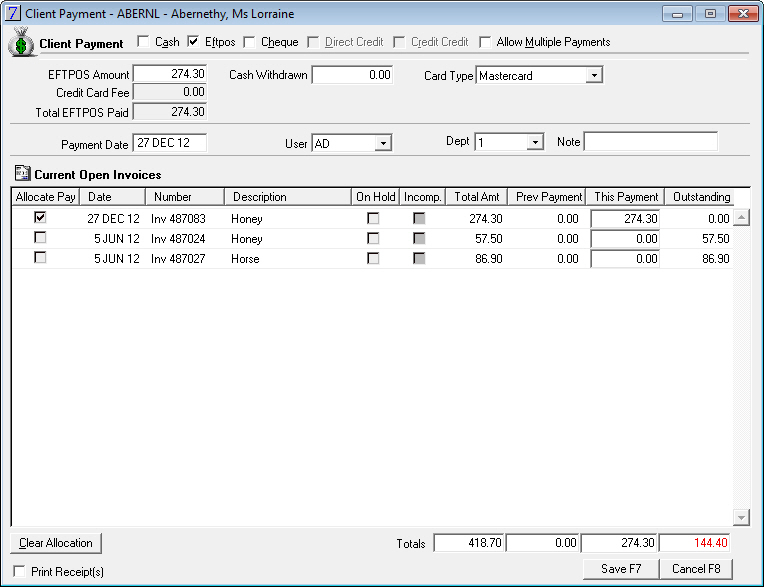Click the Total Amt value 57.50
764x587 pixels.
489,239
